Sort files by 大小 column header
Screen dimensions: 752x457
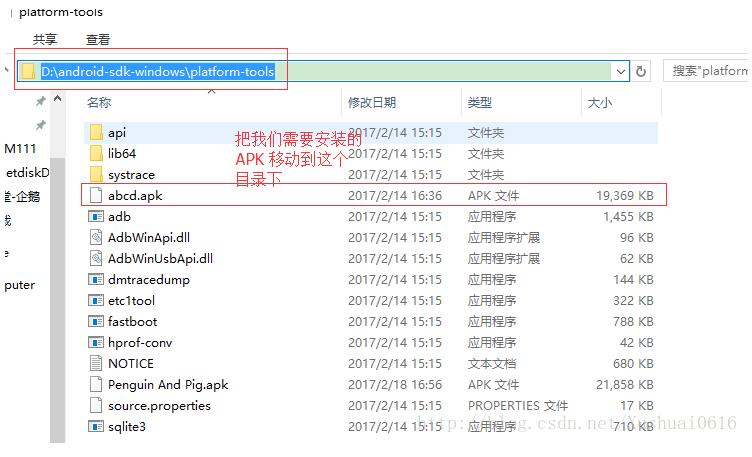coord(600,102)
